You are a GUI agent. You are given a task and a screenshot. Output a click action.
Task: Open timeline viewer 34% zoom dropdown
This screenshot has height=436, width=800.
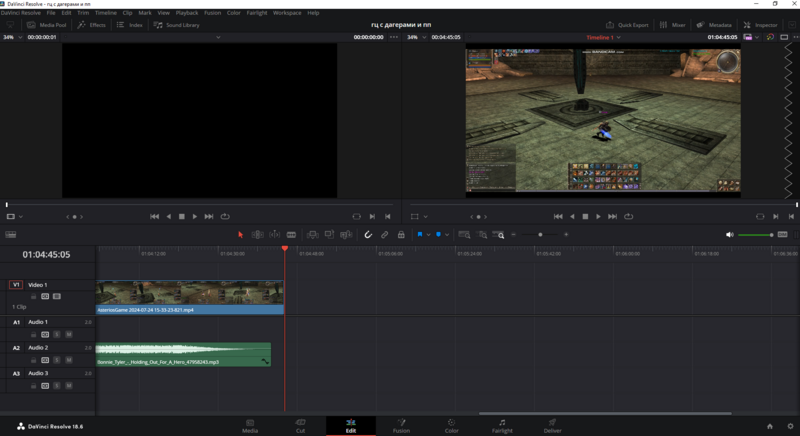click(424, 37)
